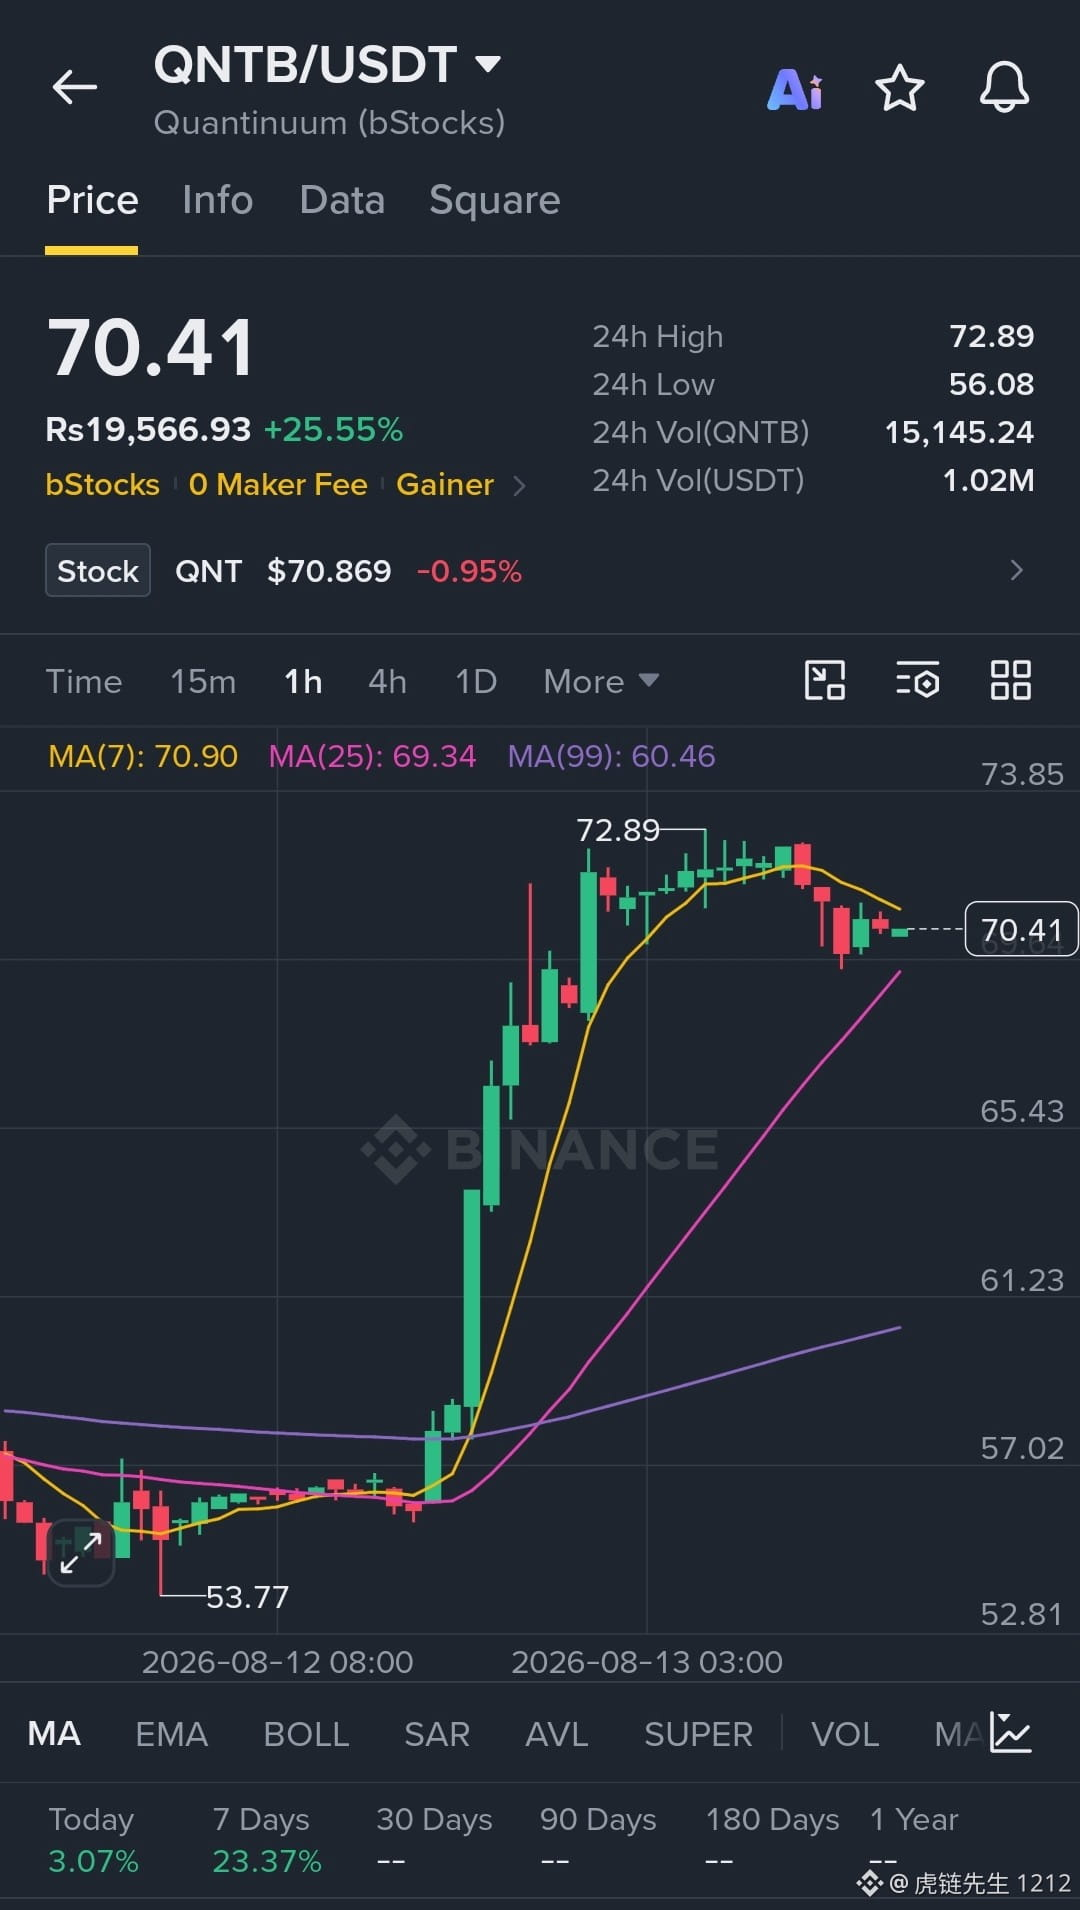Tap the -0.95% stock change
The image size is (1080, 1910).
coord(469,571)
